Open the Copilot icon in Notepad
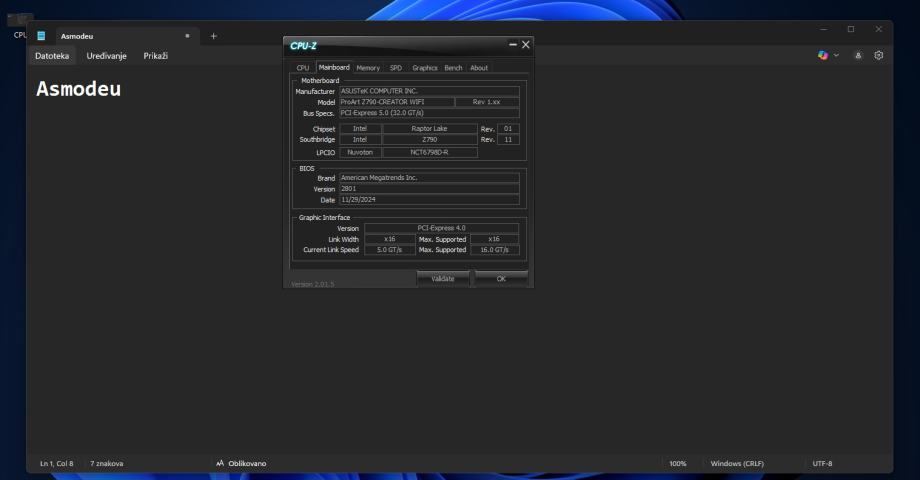The height and width of the screenshot is (480, 920). coord(823,55)
